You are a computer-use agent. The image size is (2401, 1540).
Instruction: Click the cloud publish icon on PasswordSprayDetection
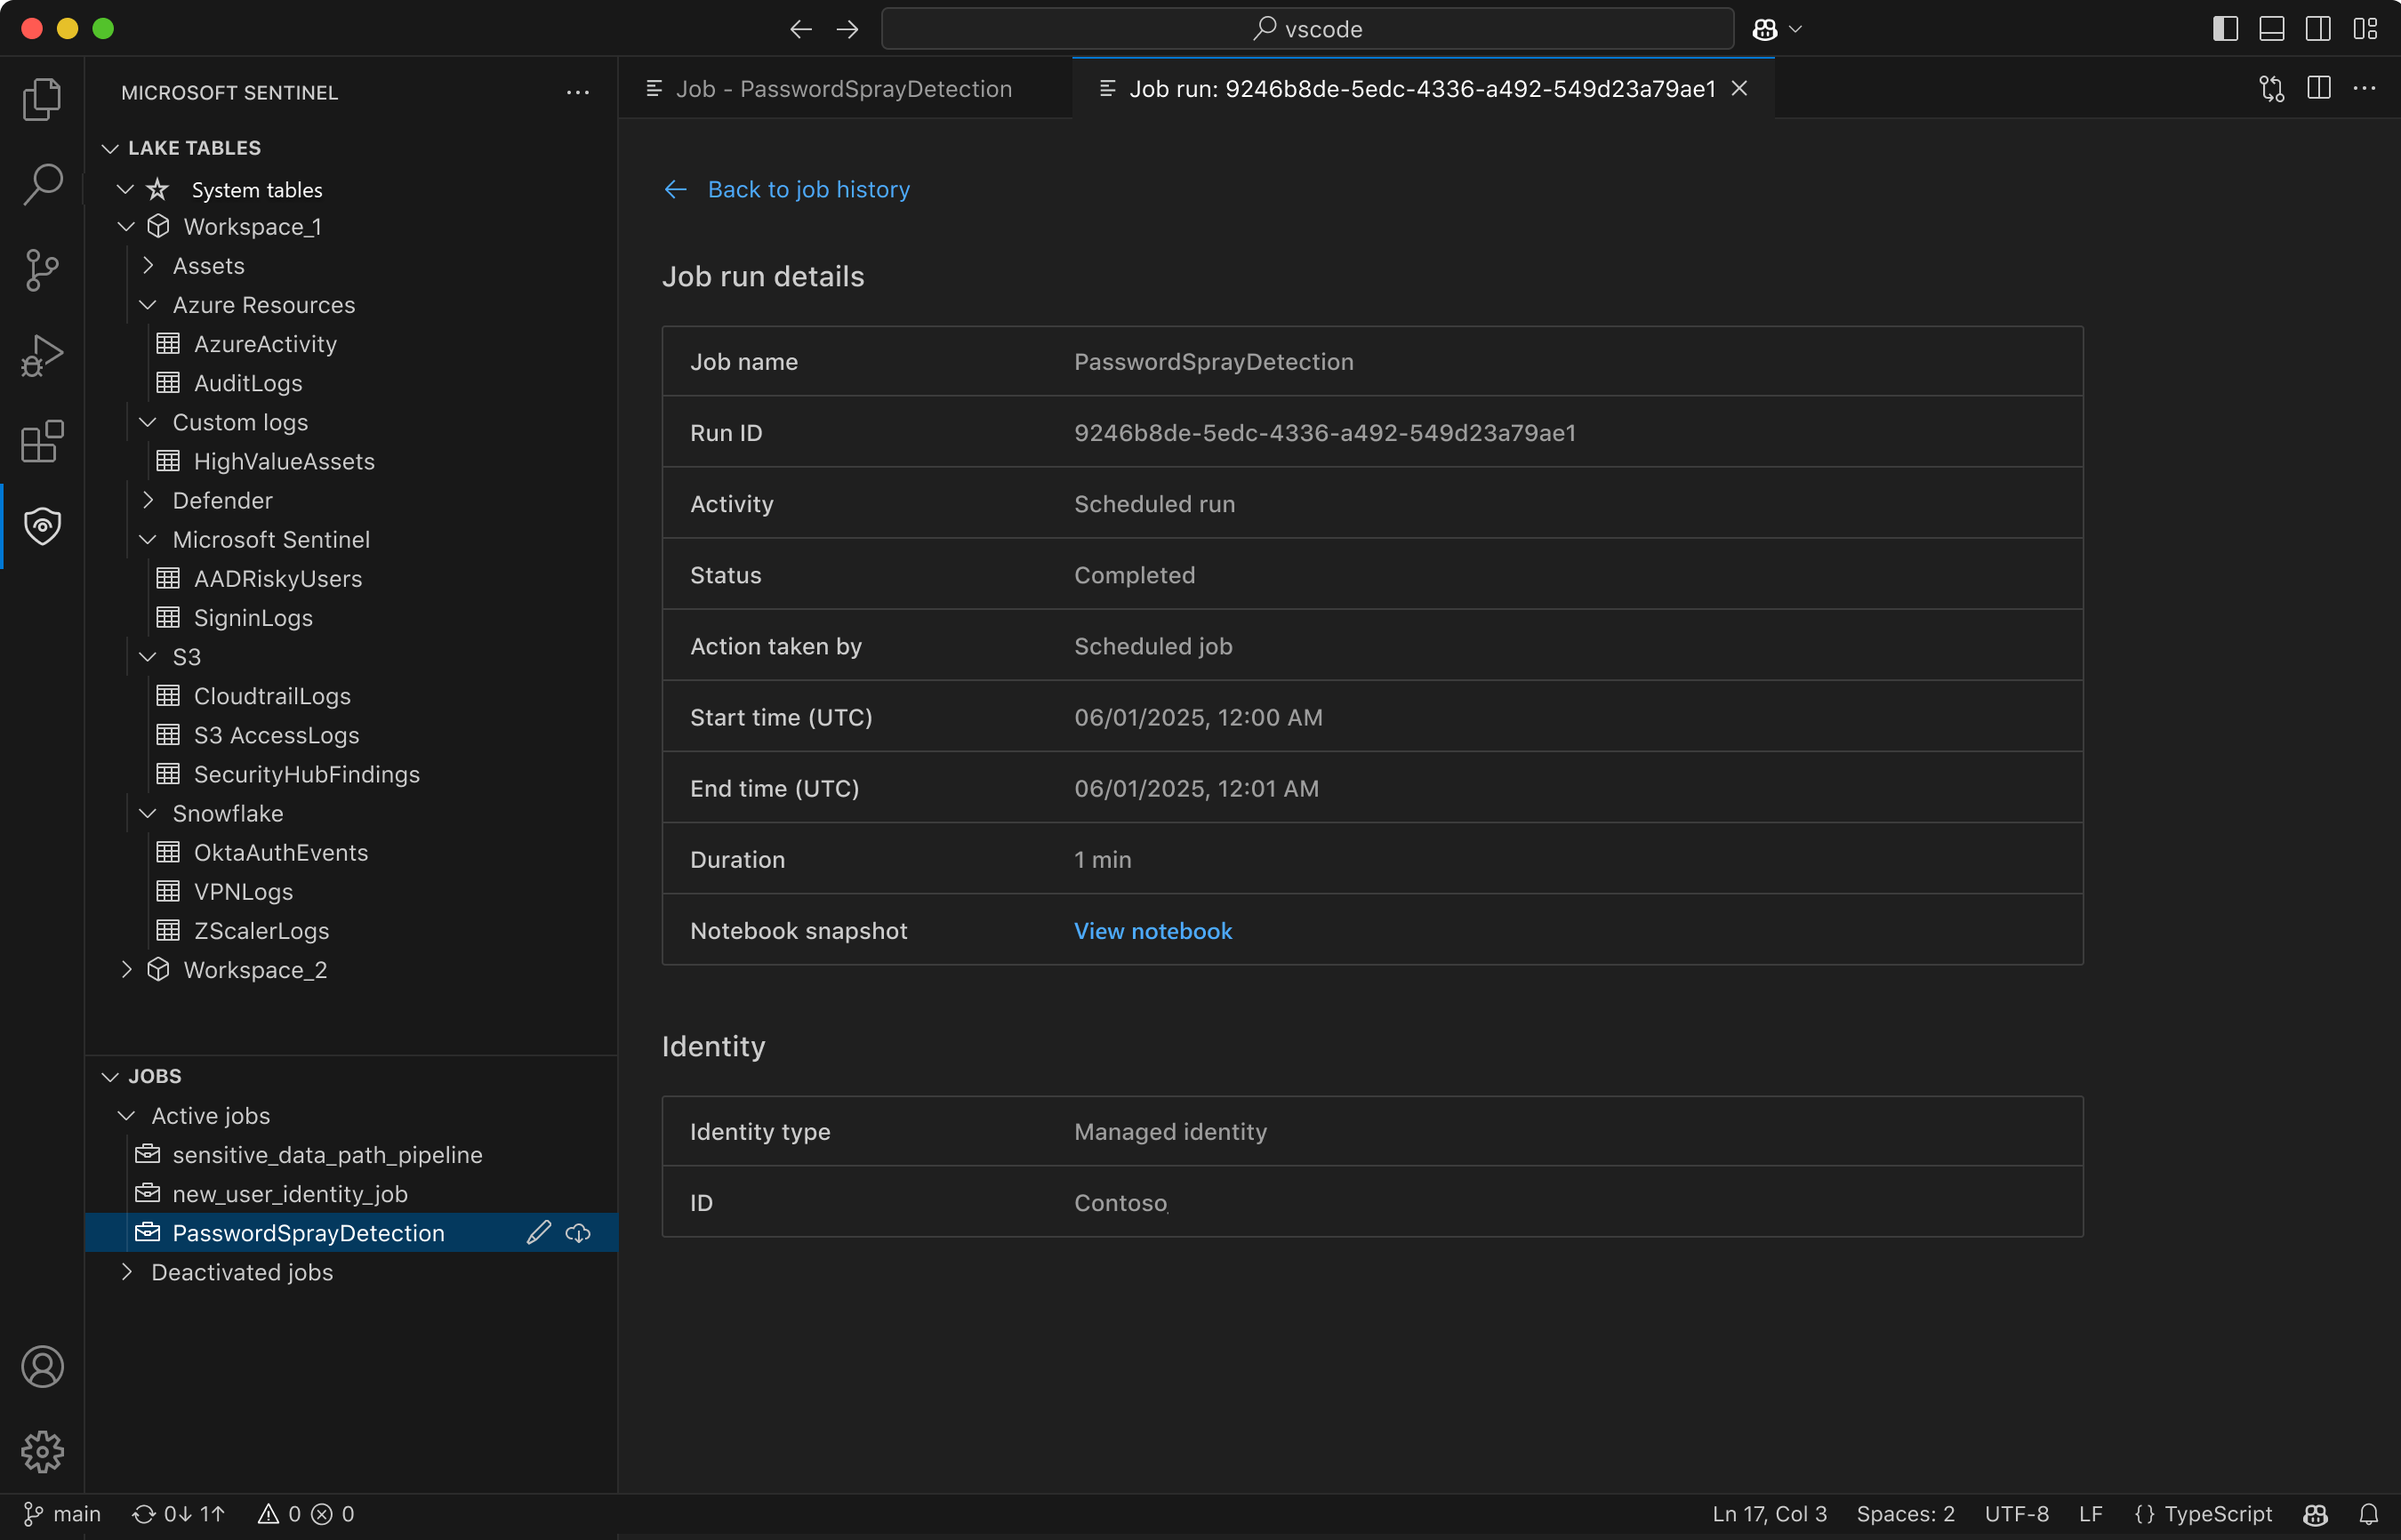[x=578, y=1233]
